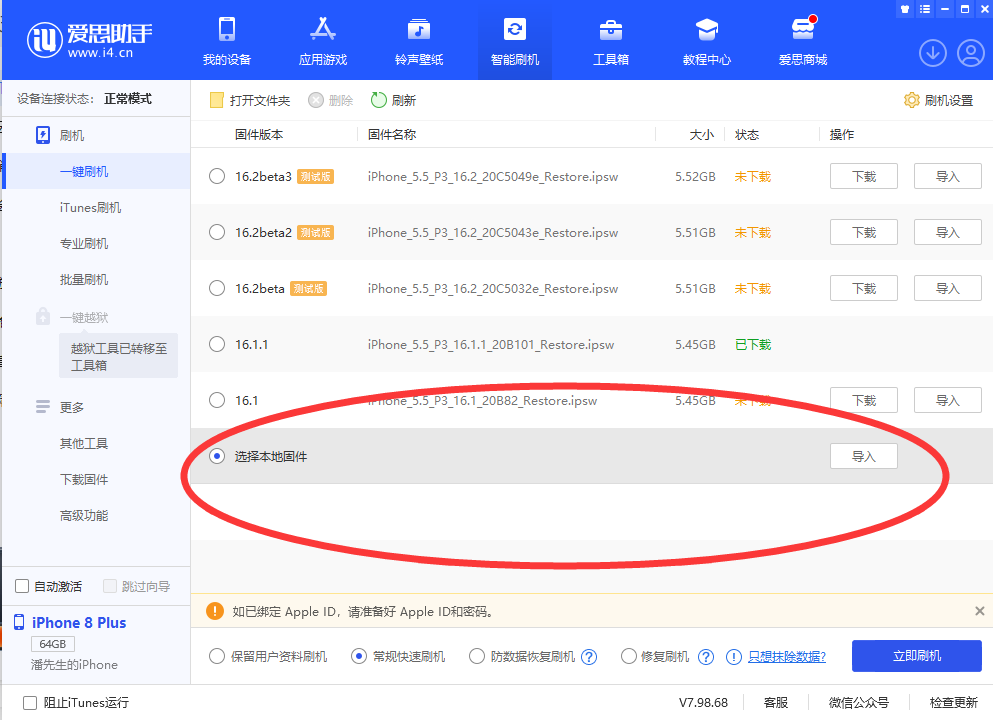
Task: Expand the 更多 section in sidebar
Action: tap(71, 407)
